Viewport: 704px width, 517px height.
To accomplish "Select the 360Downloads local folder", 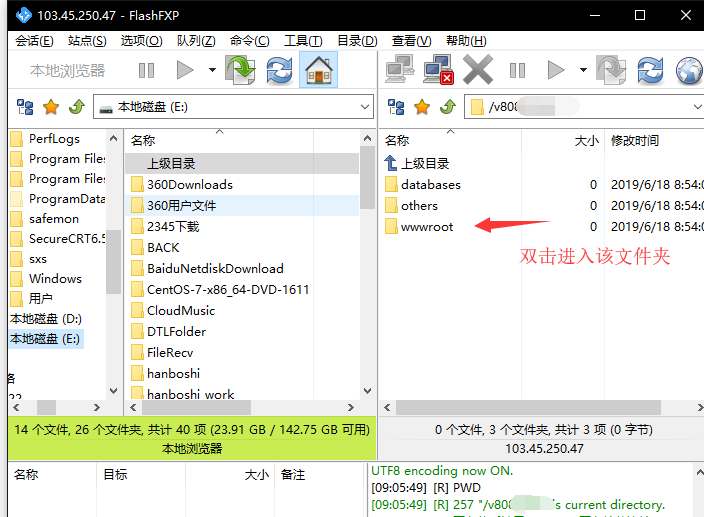I will [189, 184].
